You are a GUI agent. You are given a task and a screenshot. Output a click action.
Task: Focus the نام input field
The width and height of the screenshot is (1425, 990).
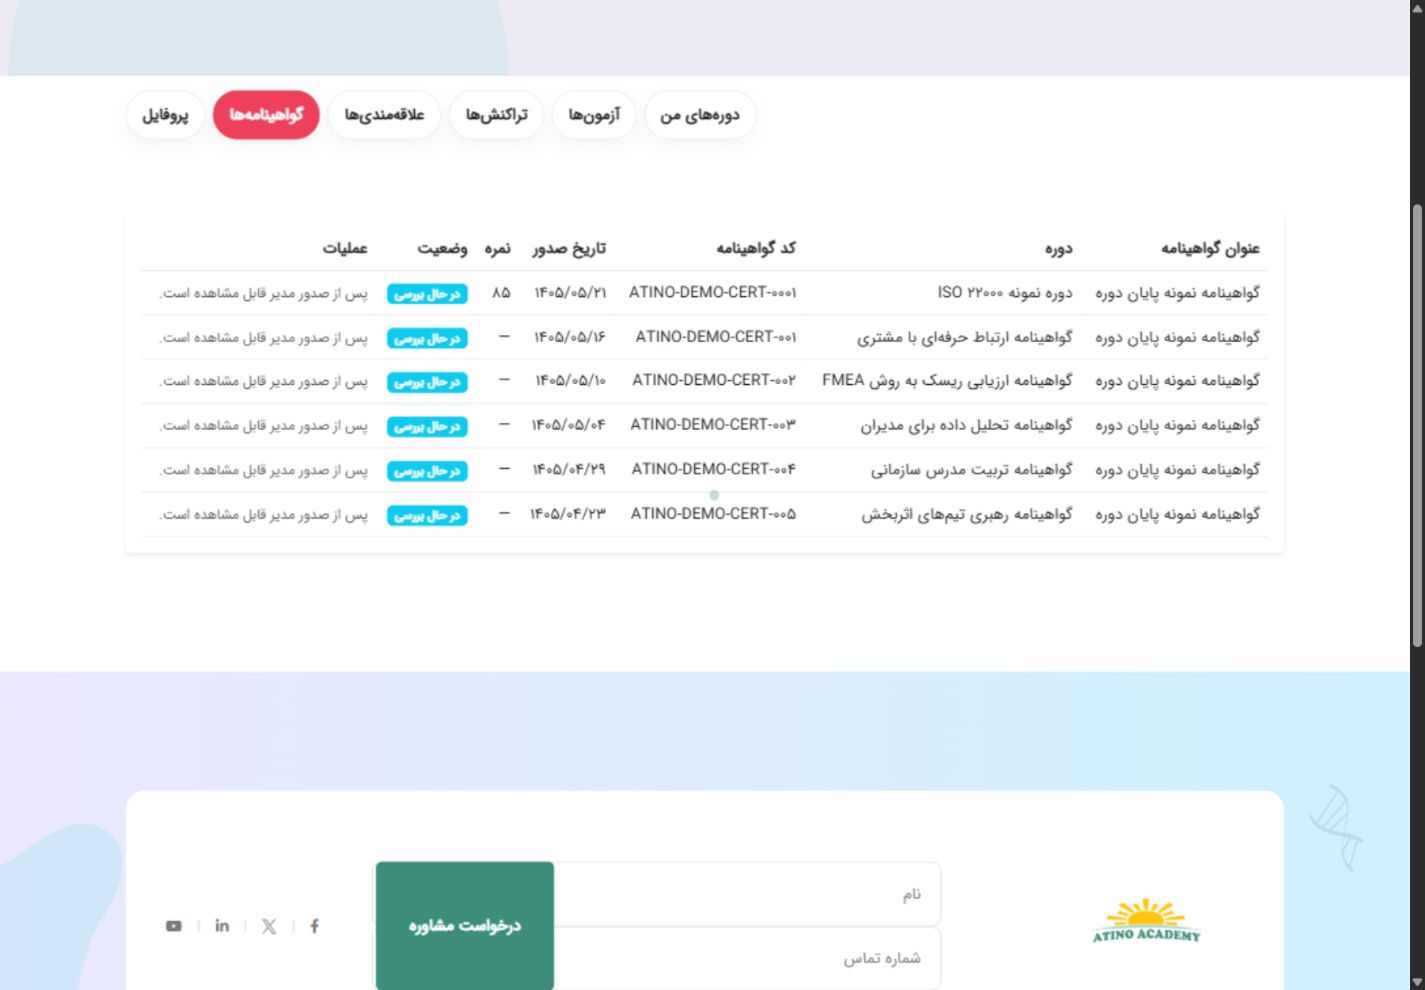(x=747, y=894)
